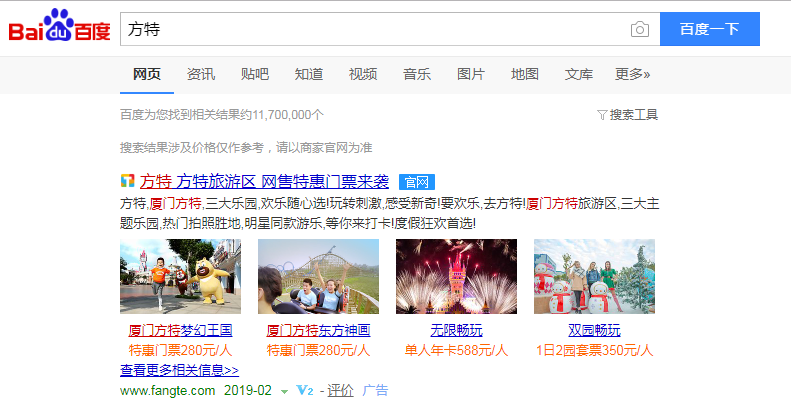
Task: Click the search tools funnel icon
Action: click(601, 115)
